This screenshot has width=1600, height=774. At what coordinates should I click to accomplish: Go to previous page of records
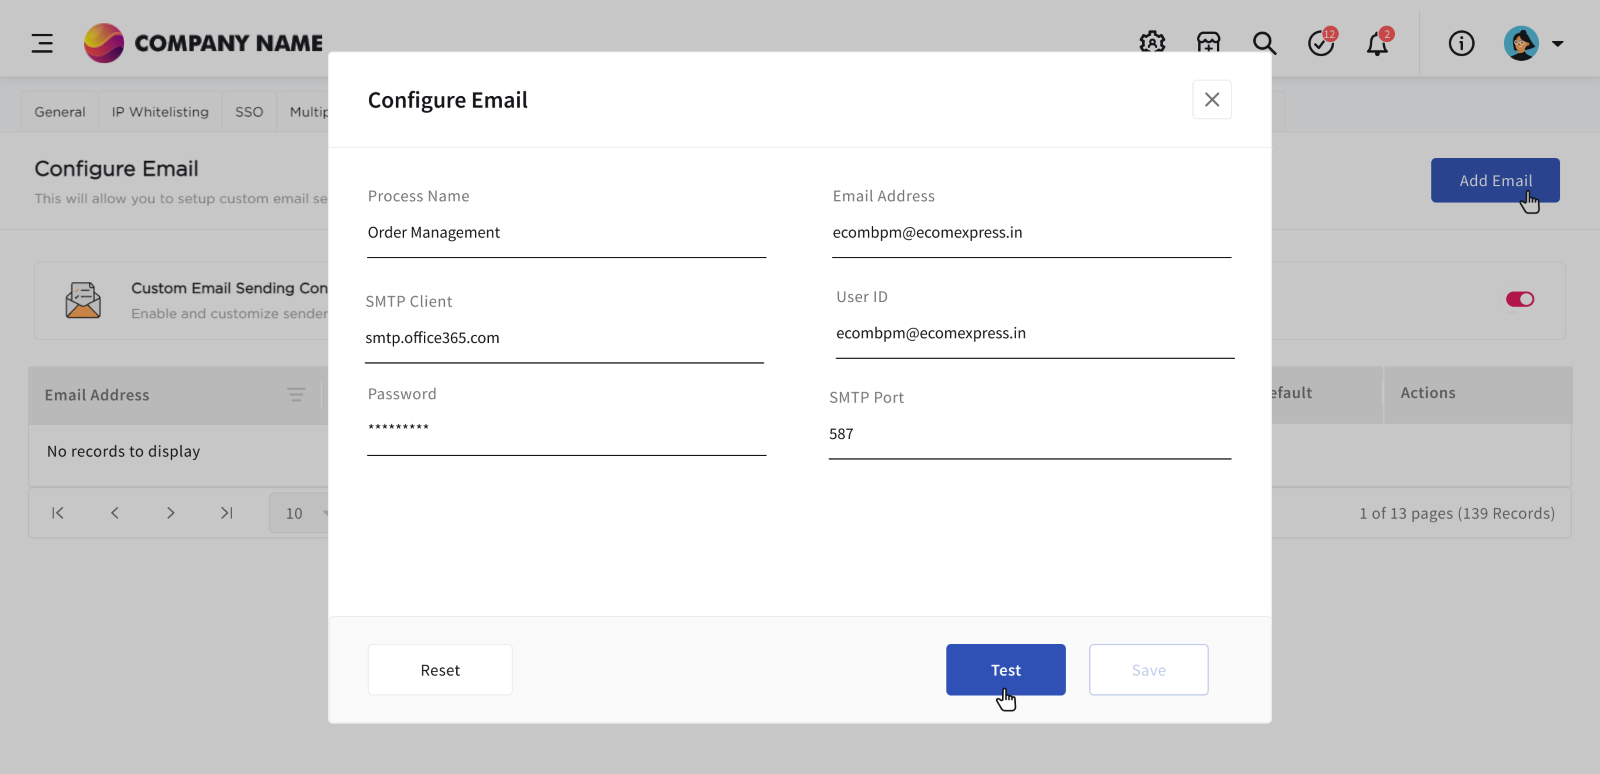[115, 513]
